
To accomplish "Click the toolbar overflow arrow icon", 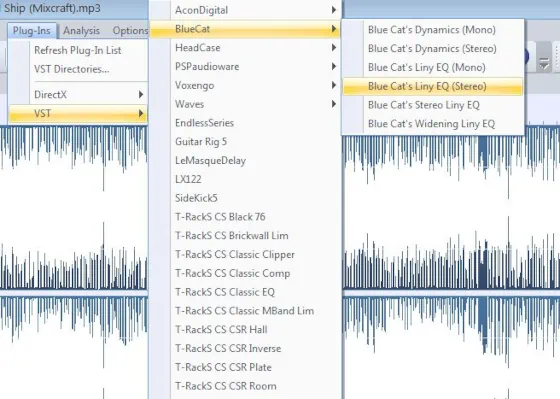I will coord(544,63).
